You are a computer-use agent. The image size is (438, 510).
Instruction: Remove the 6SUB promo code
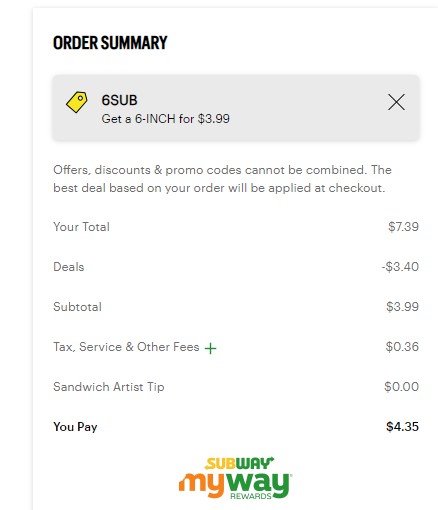pos(396,102)
